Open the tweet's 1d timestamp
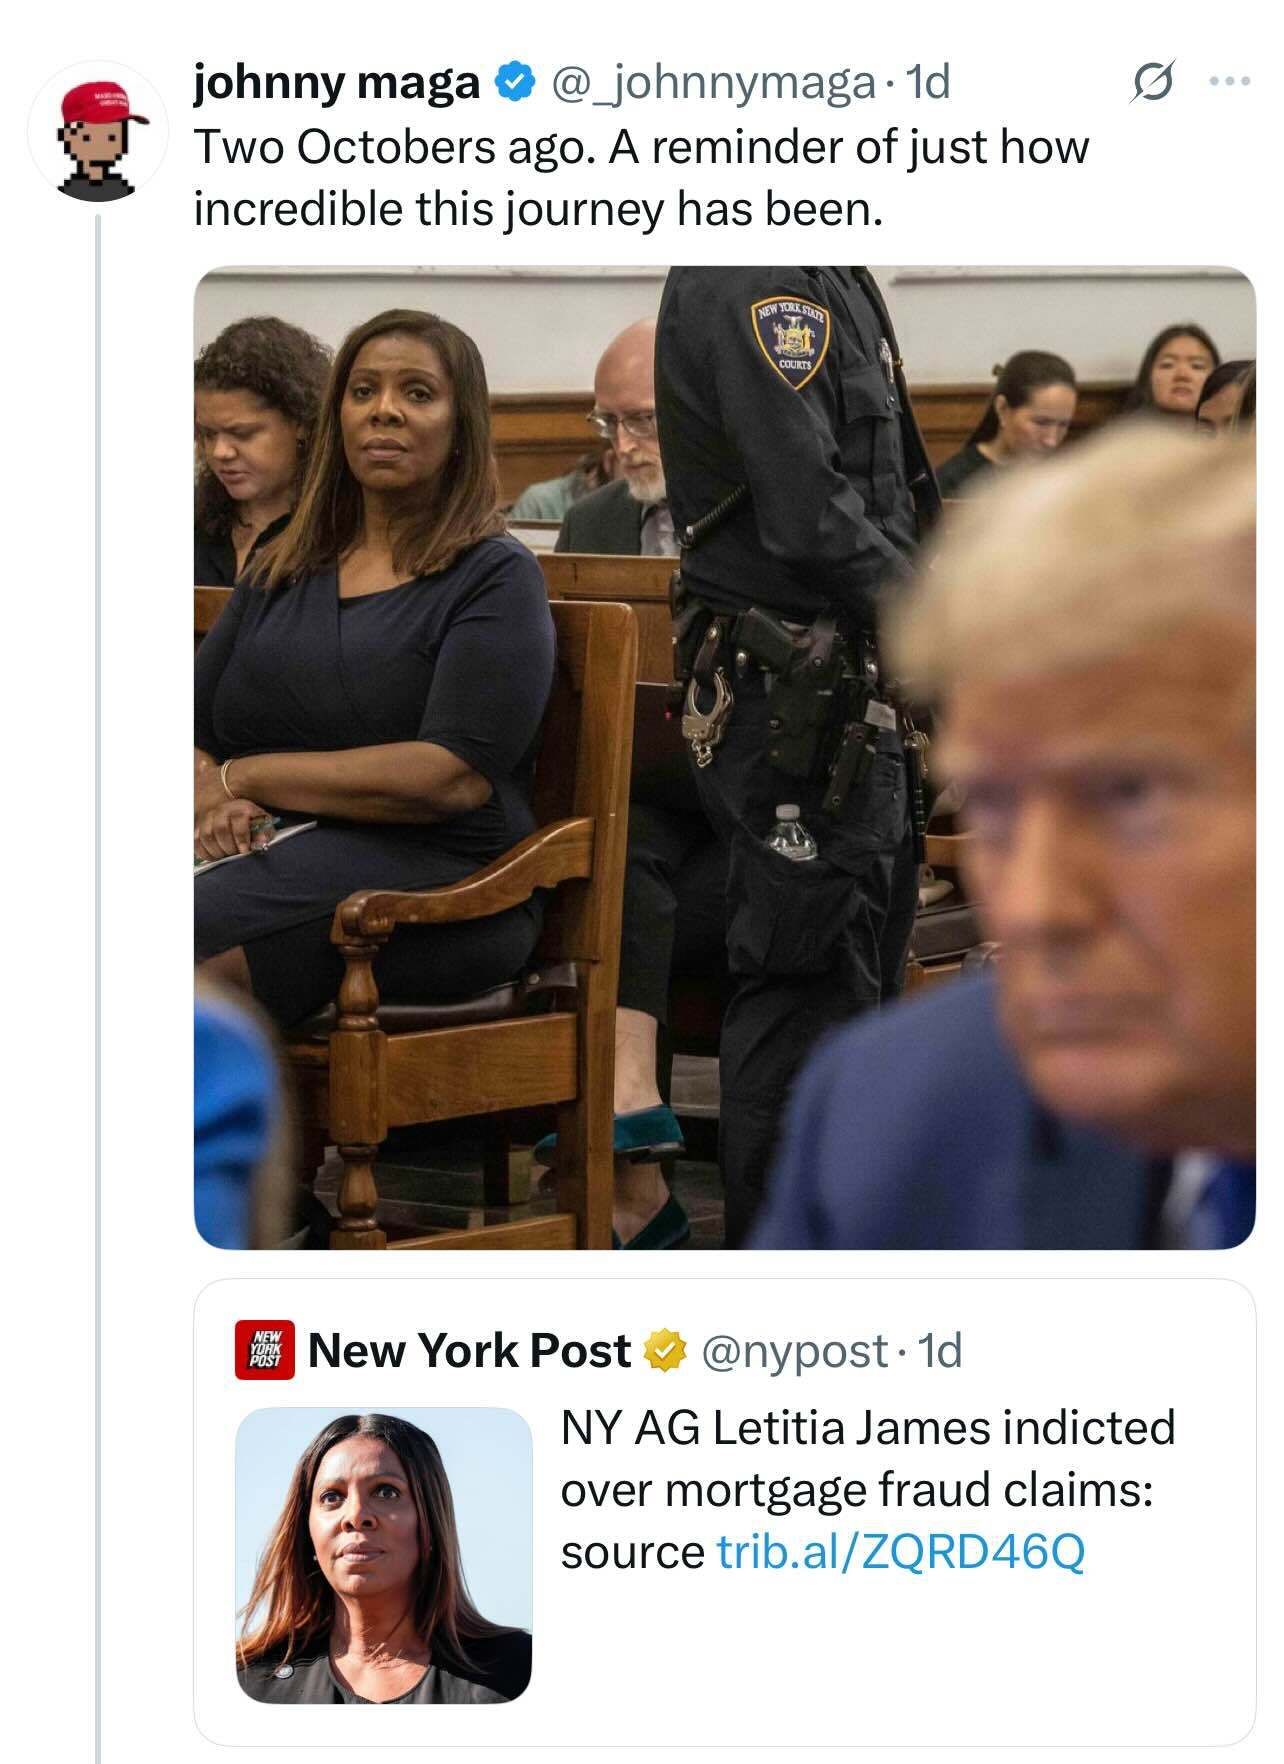 926,84
